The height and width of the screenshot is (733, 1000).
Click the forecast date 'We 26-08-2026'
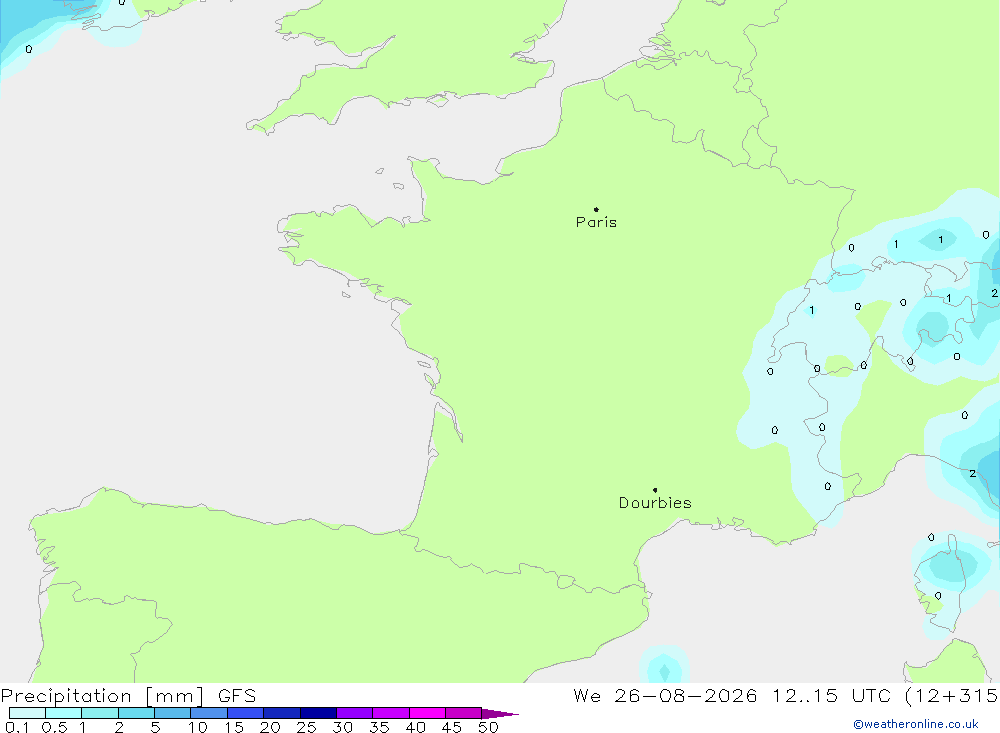click(665, 695)
